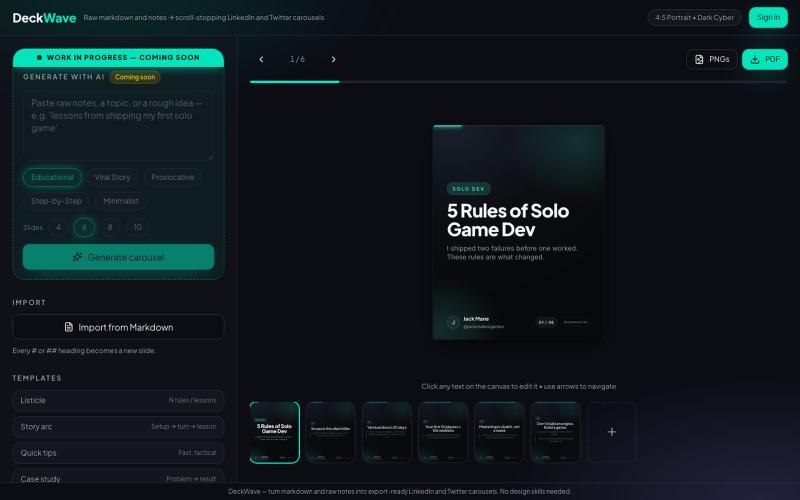800x500 pixels.
Task: Set slide count to 4
Action: point(59,227)
